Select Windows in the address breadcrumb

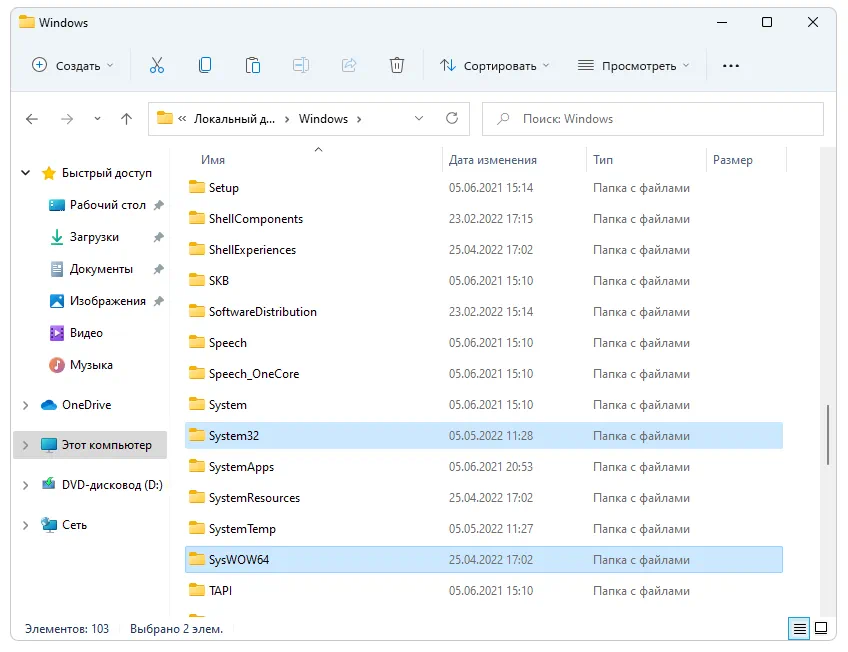[x=323, y=118]
